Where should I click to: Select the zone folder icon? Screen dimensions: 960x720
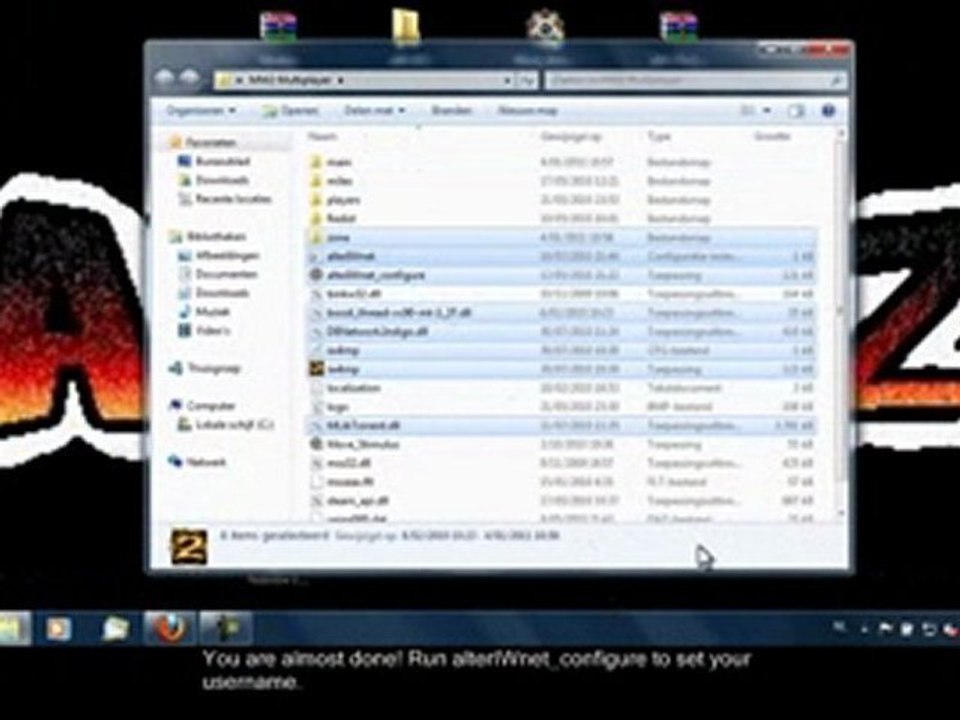pos(316,237)
